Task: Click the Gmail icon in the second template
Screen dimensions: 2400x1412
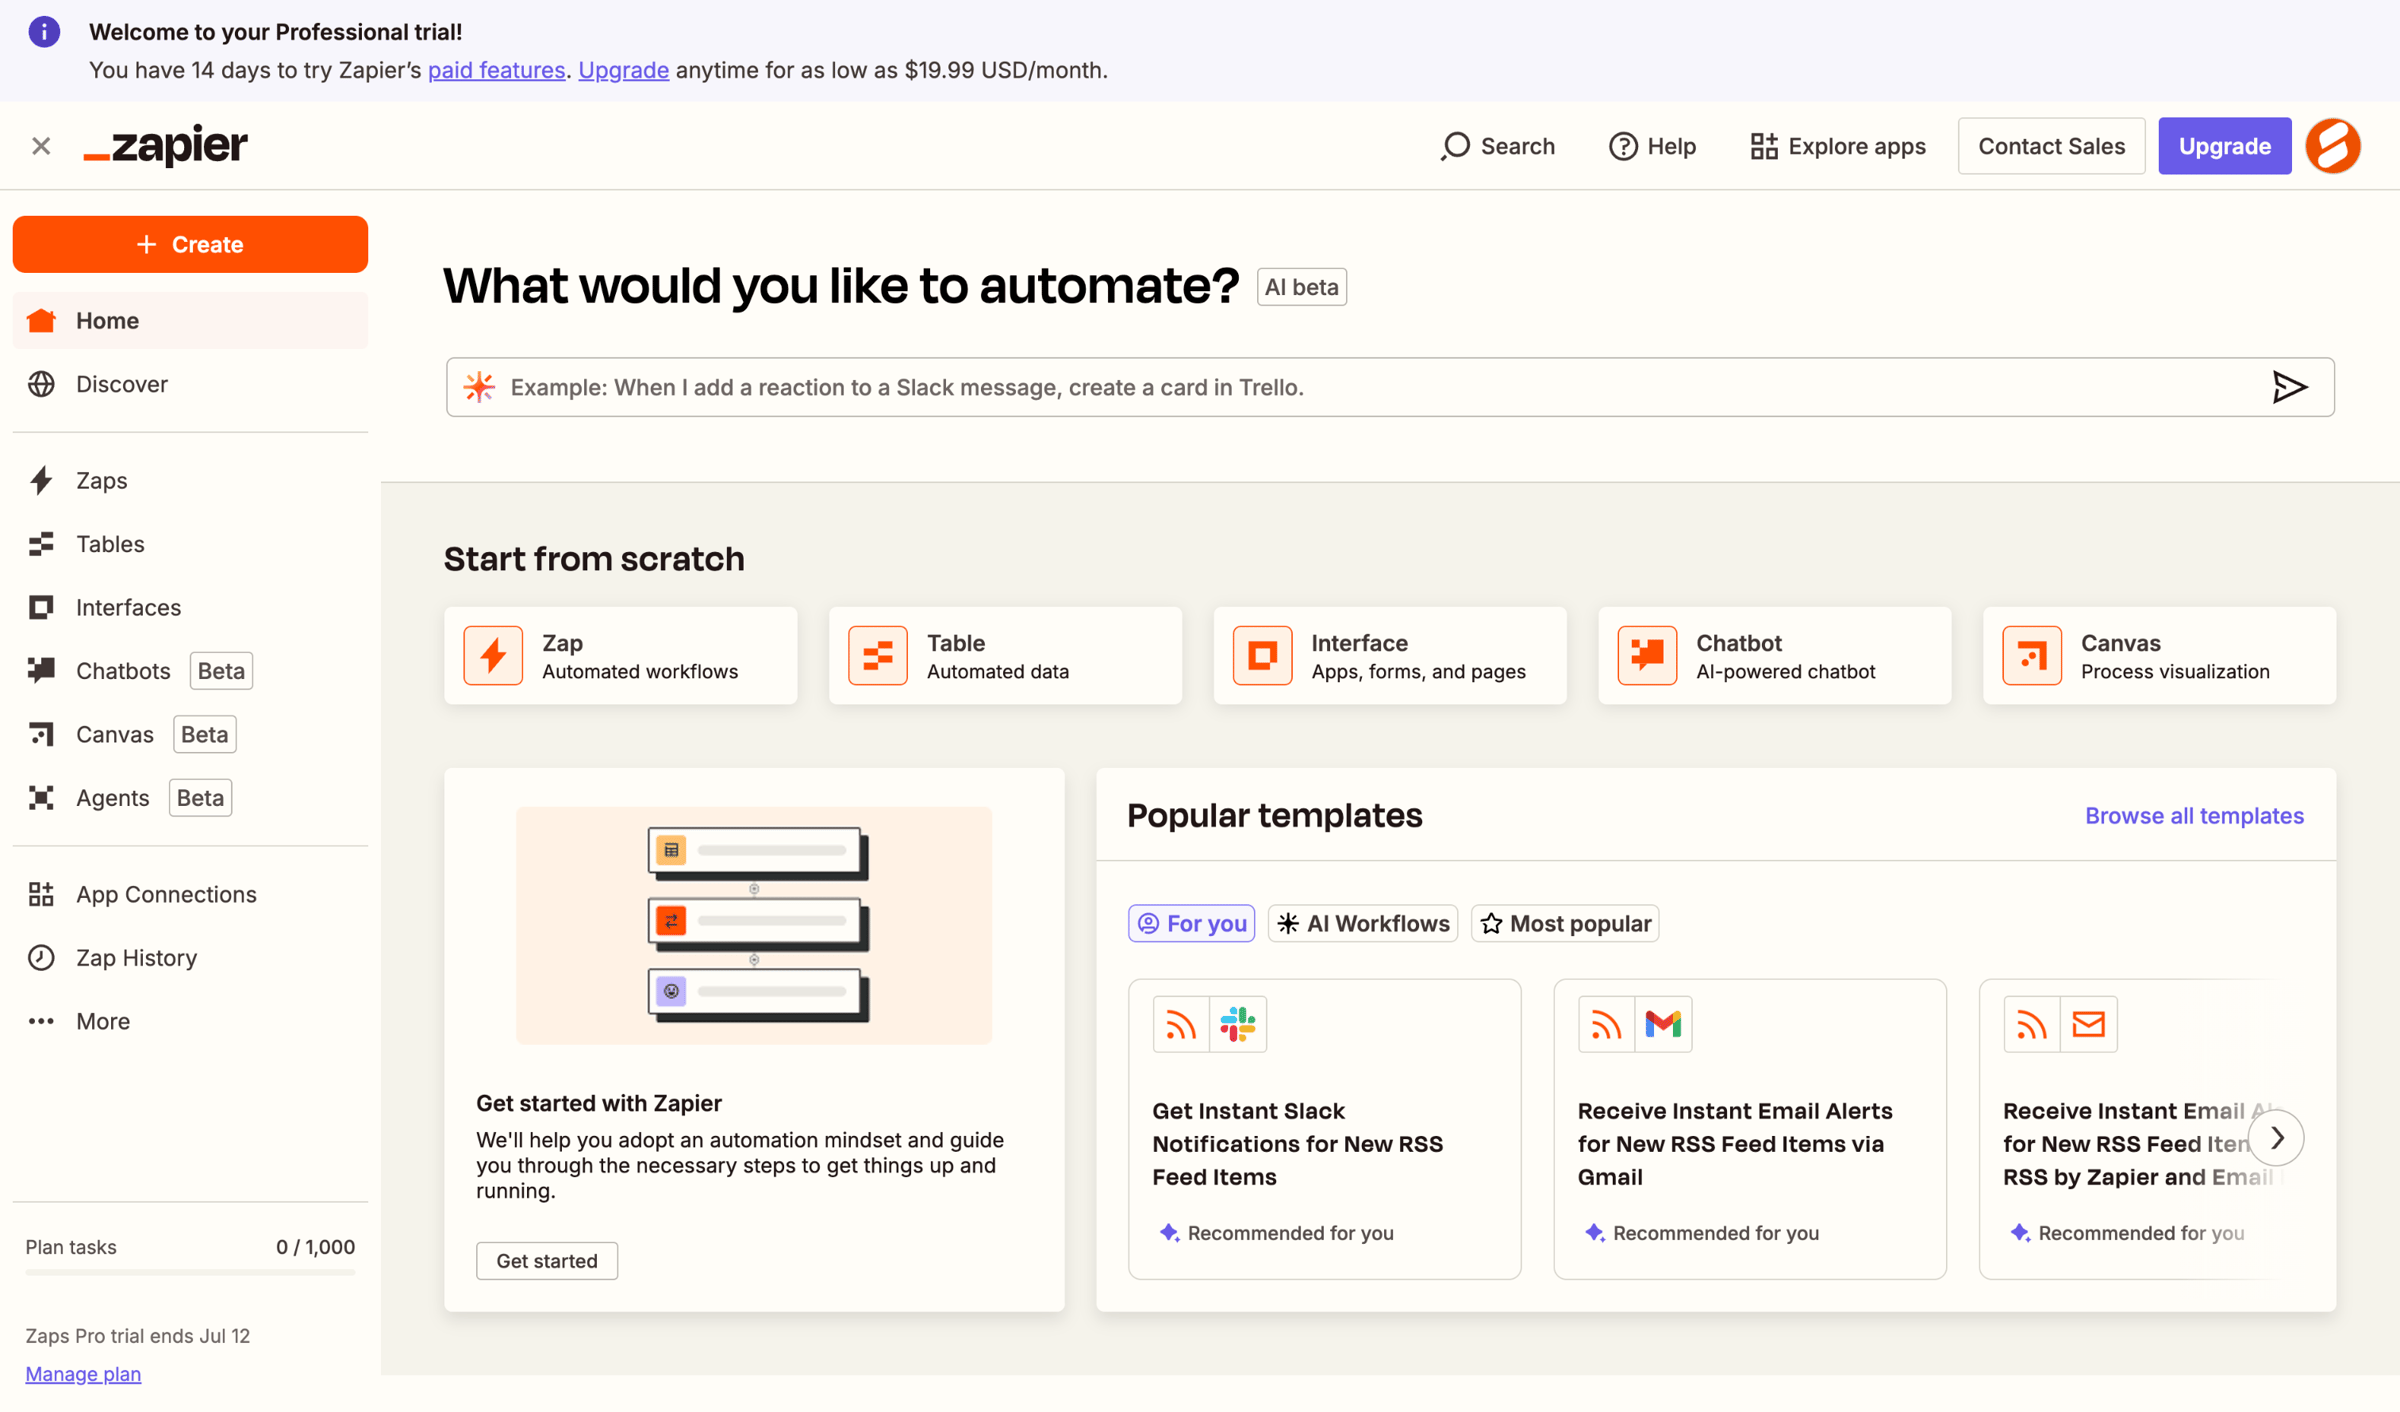Action: tap(1663, 1024)
